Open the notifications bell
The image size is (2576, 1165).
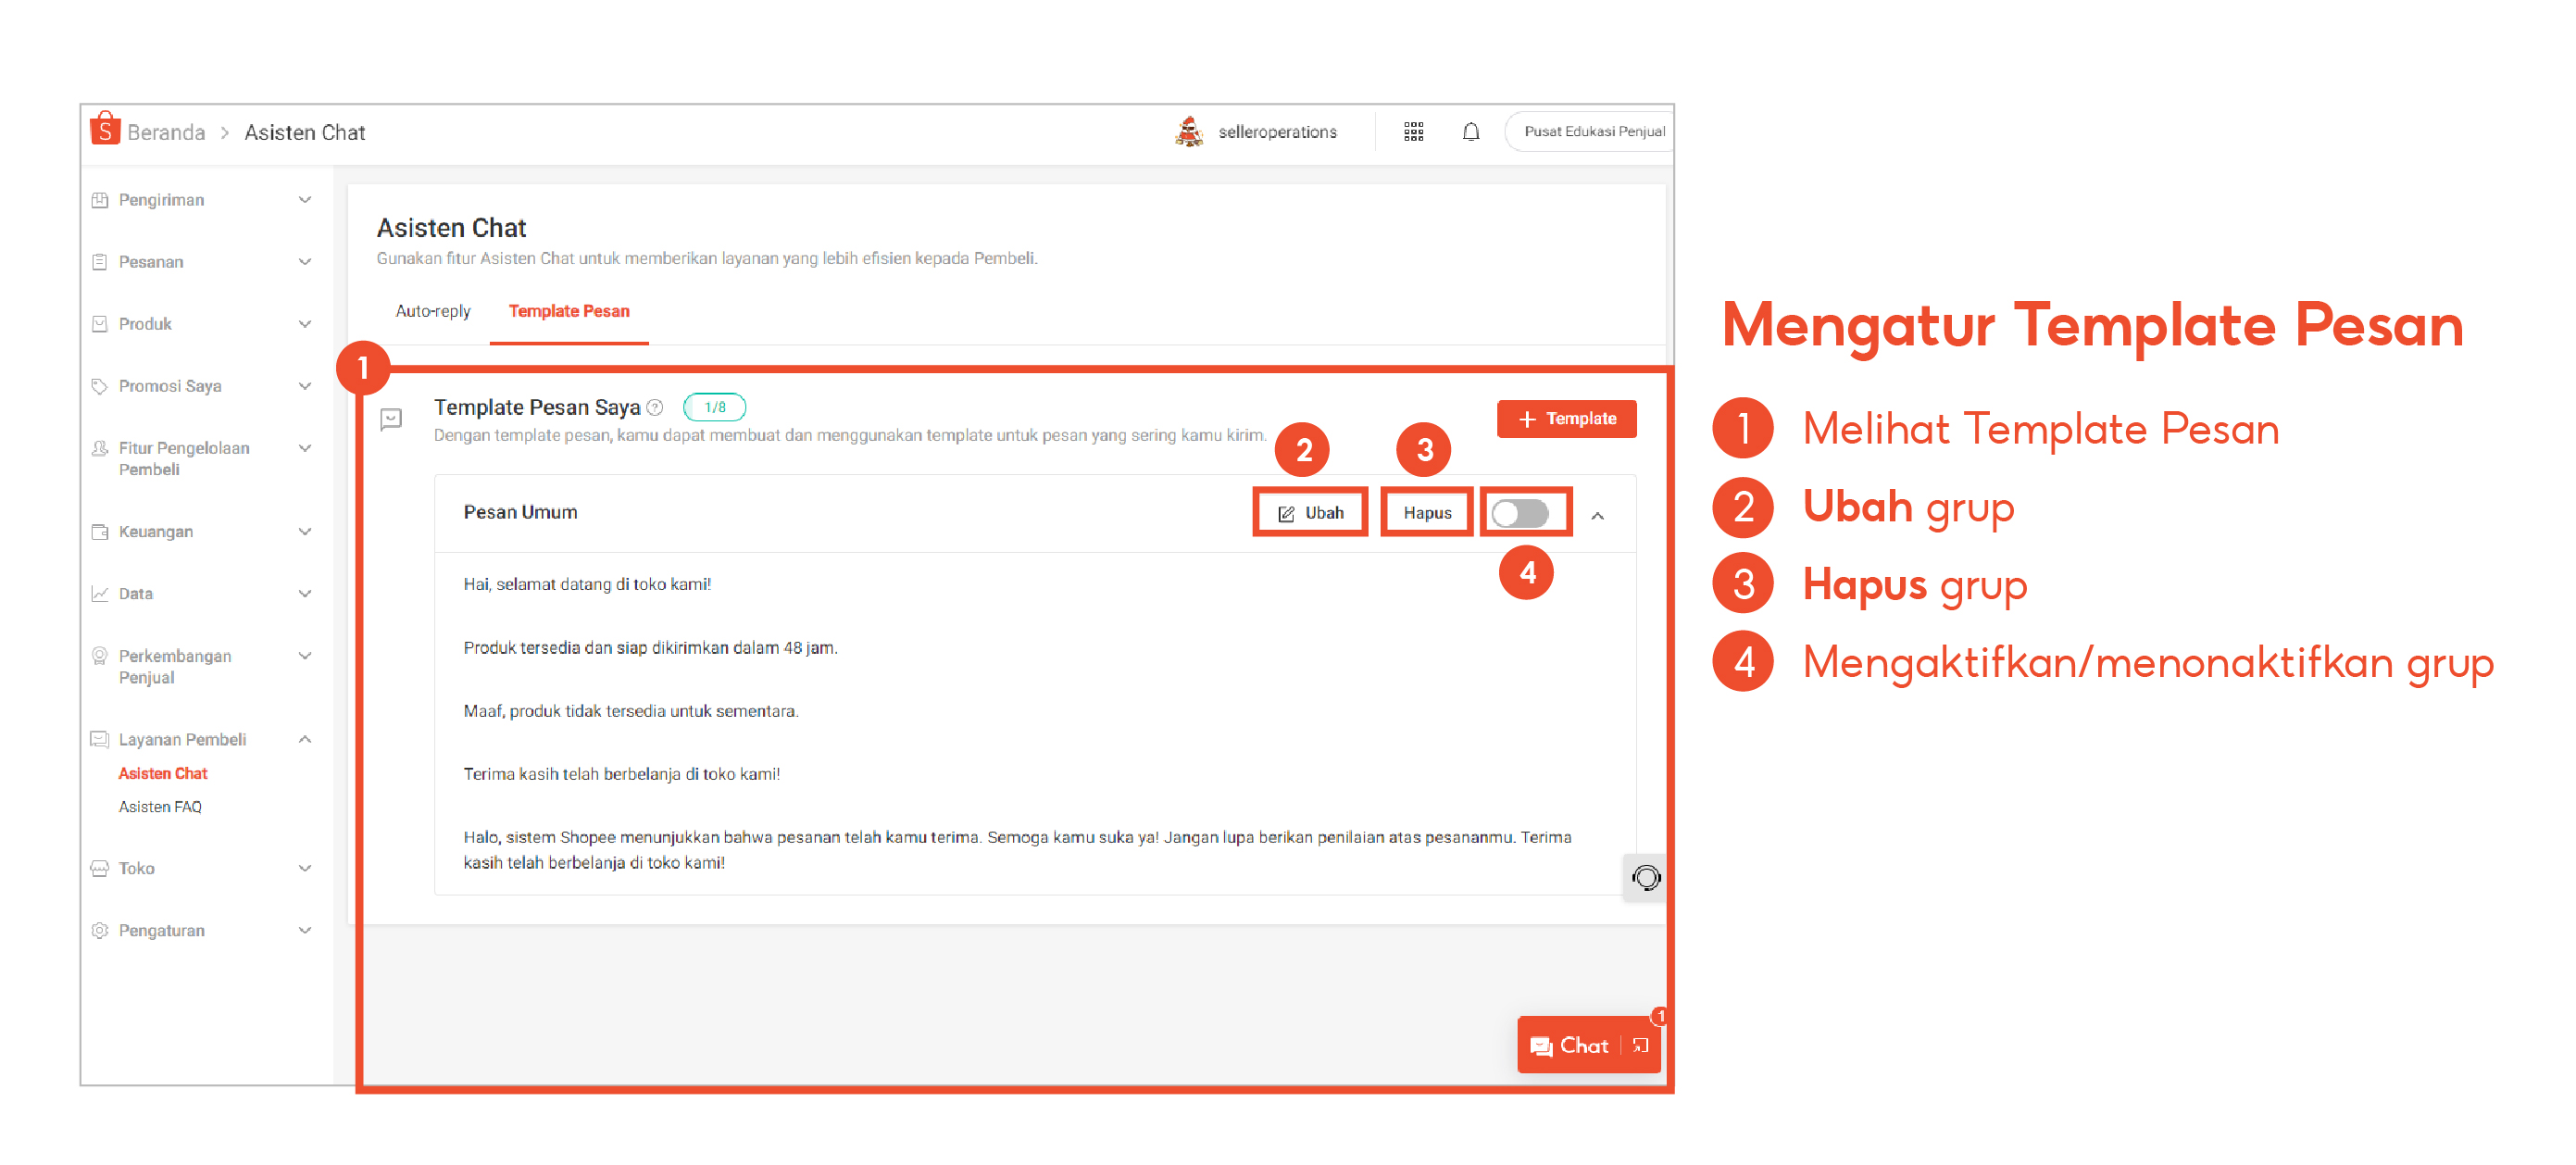coord(1470,132)
